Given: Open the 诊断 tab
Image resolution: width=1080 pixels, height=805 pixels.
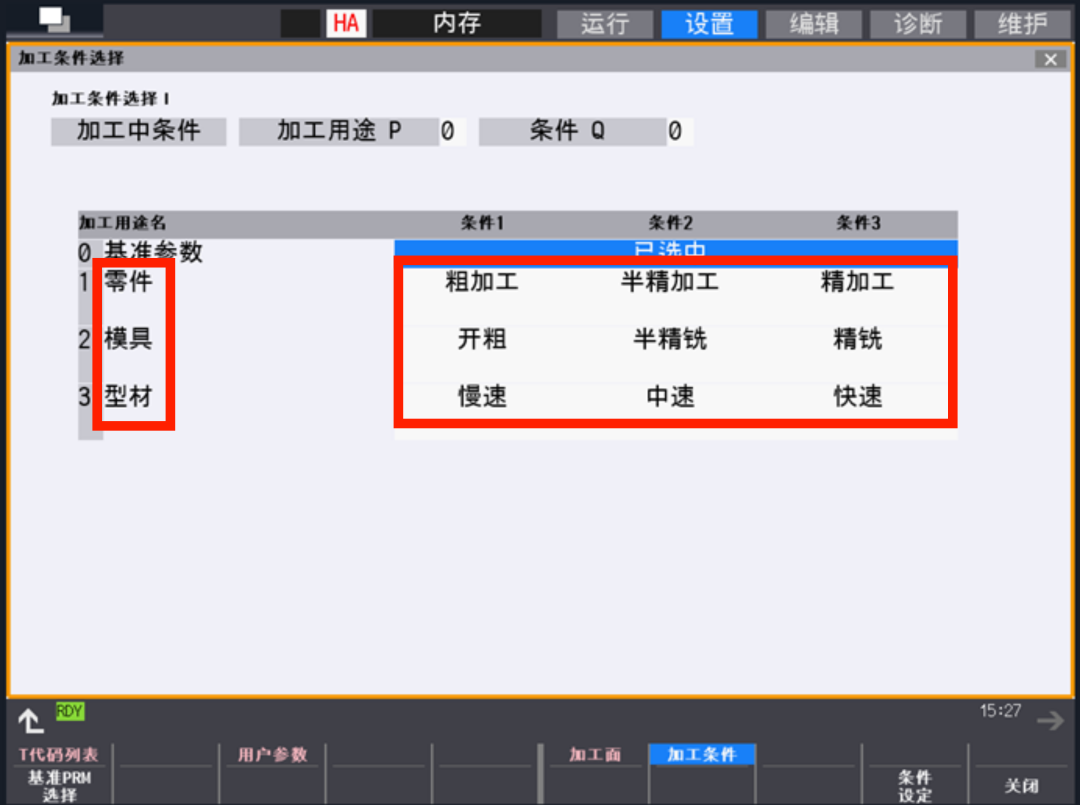Looking at the screenshot, I should pos(918,24).
